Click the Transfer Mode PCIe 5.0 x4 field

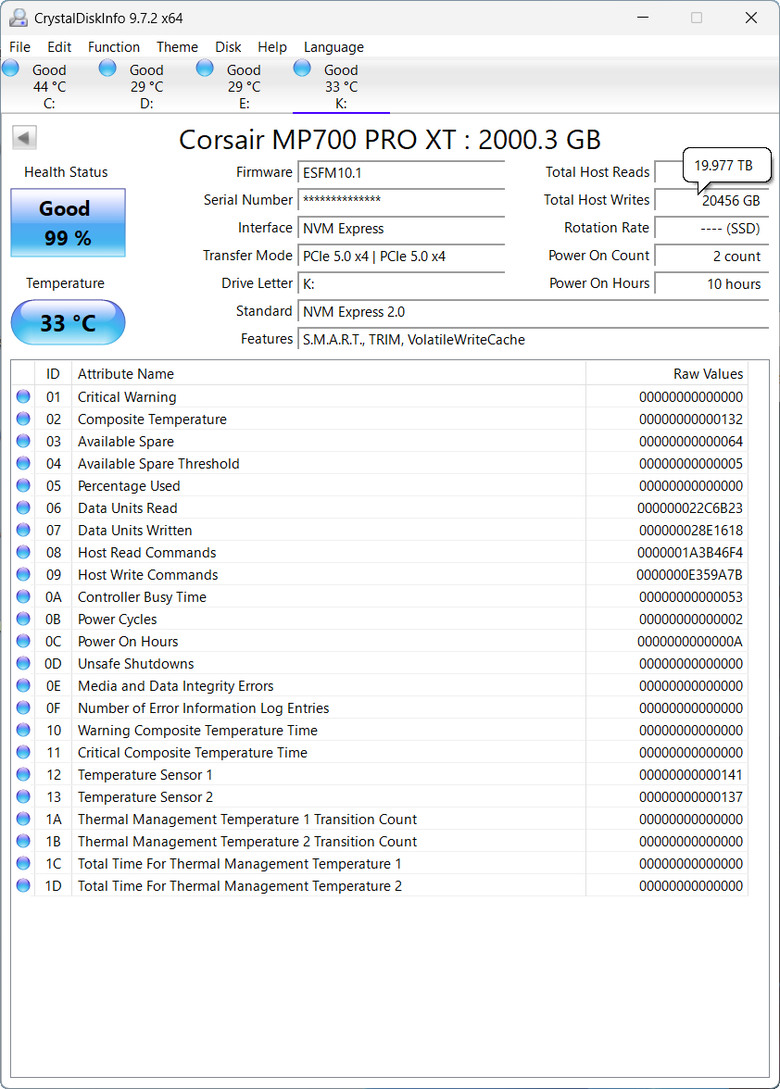click(x=401, y=256)
